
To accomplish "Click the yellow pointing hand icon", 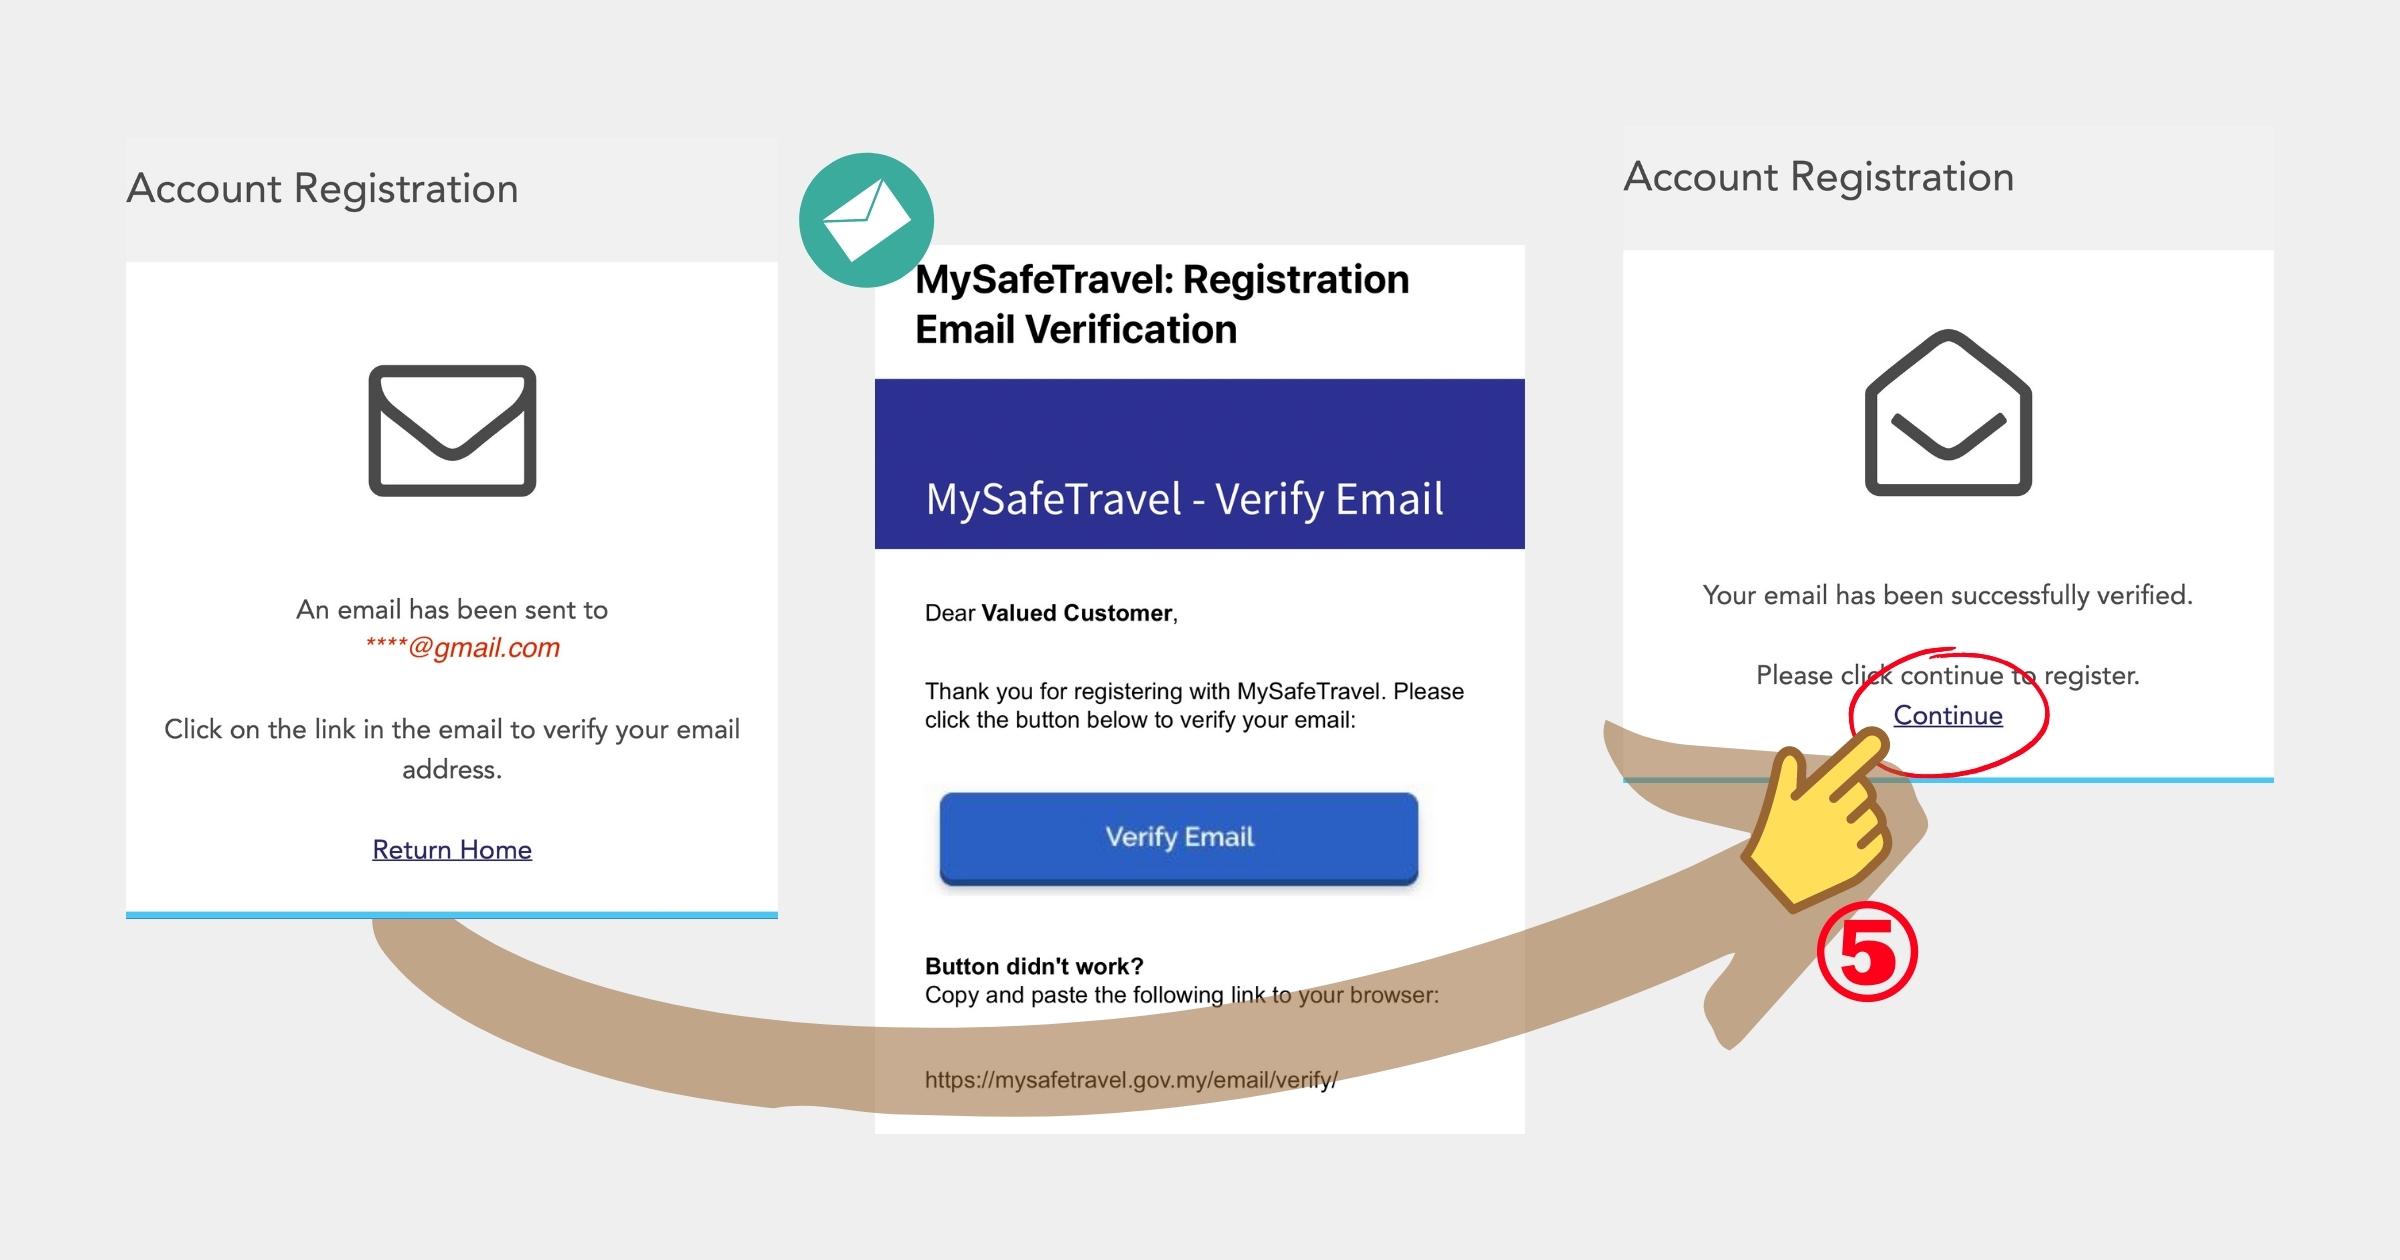I will 1818,820.
